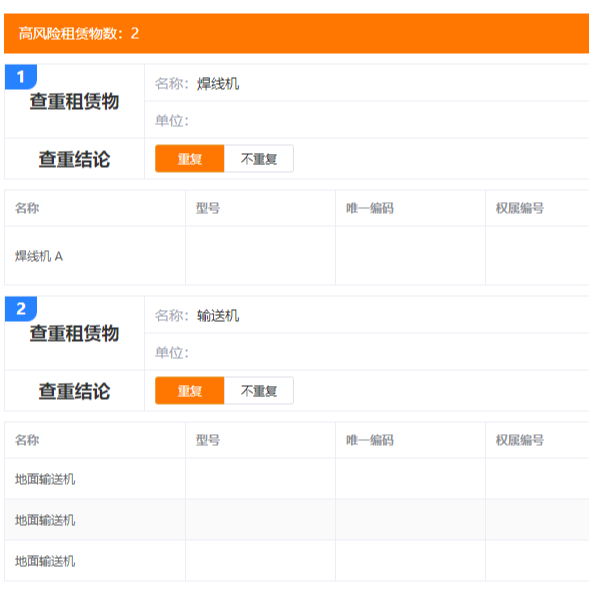Screen dimensions: 589x592
Task: Click 名称 column header in first table
Action: pyautogui.click(x=27, y=208)
